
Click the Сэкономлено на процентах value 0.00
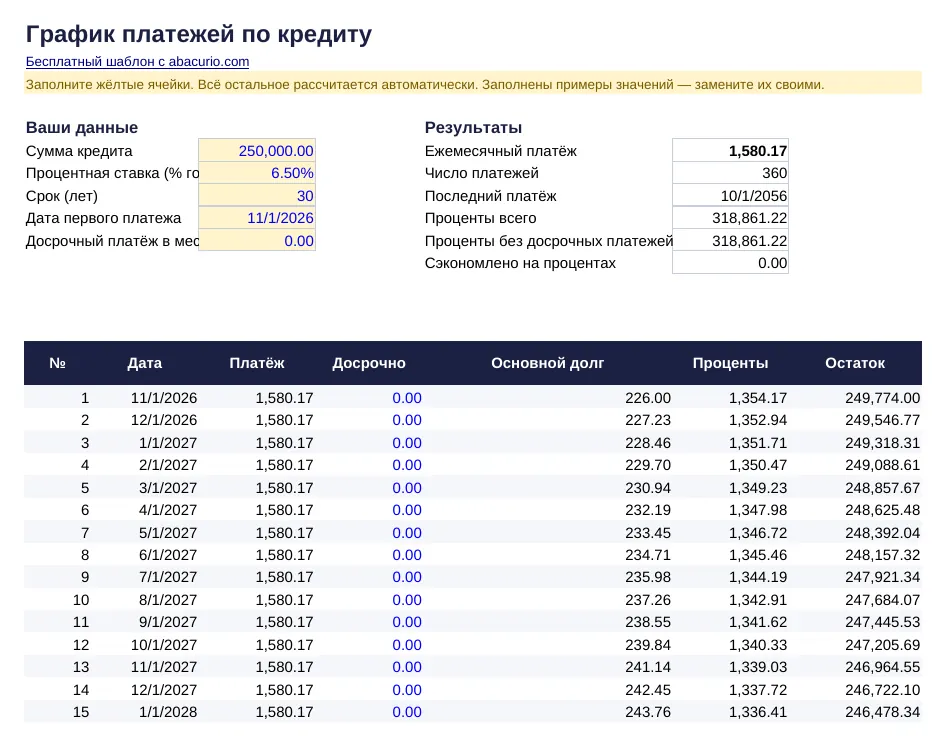(x=730, y=263)
